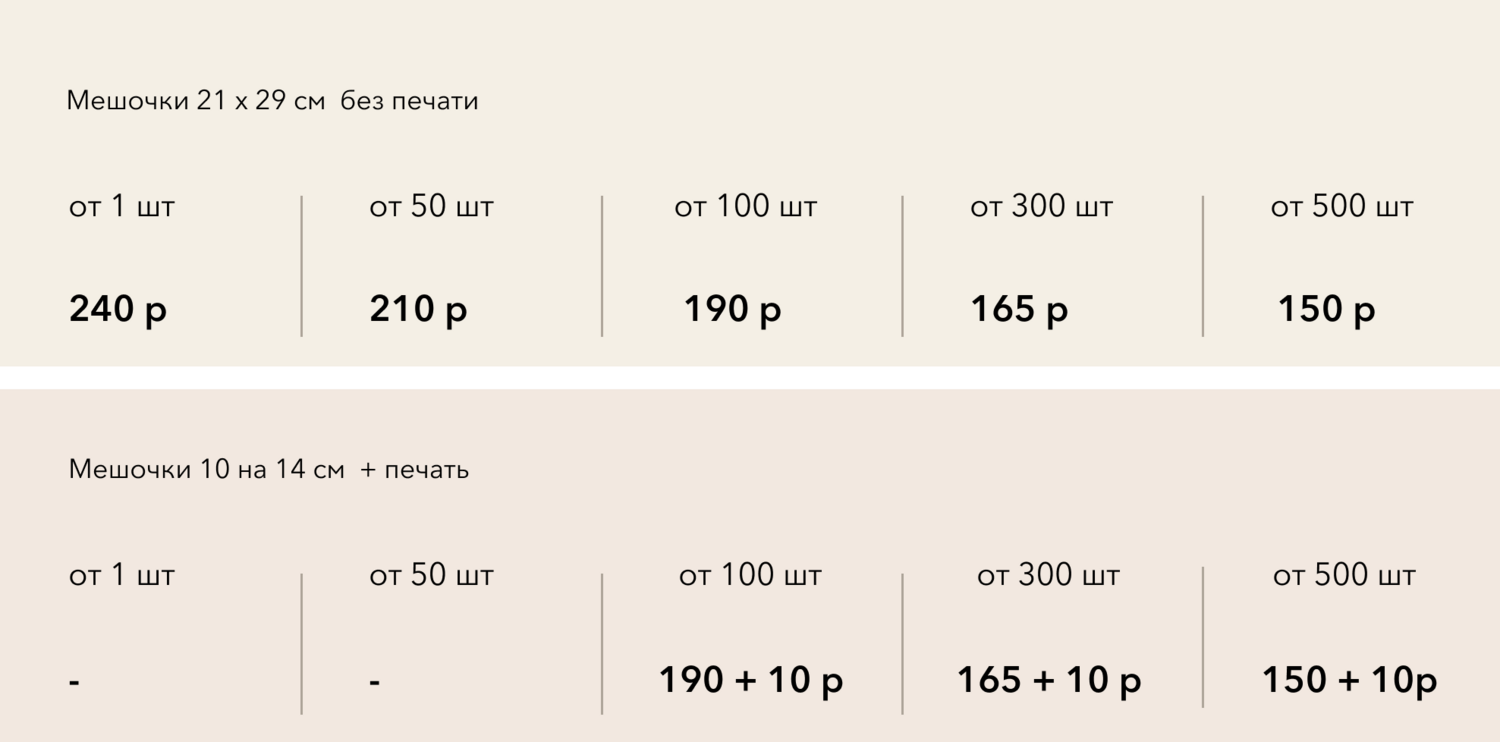This screenshot has width=1500, height=742.
Task: Click the 165 р price in the top table
Action: 1019,310
